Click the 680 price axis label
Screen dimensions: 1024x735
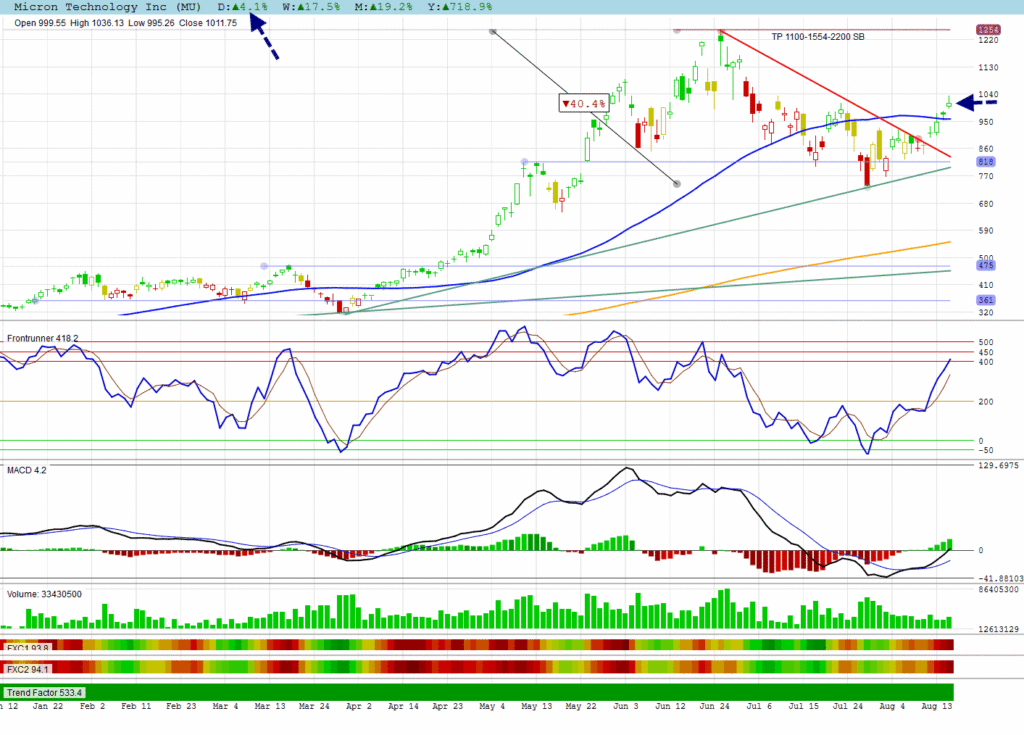tap(985, 204)
